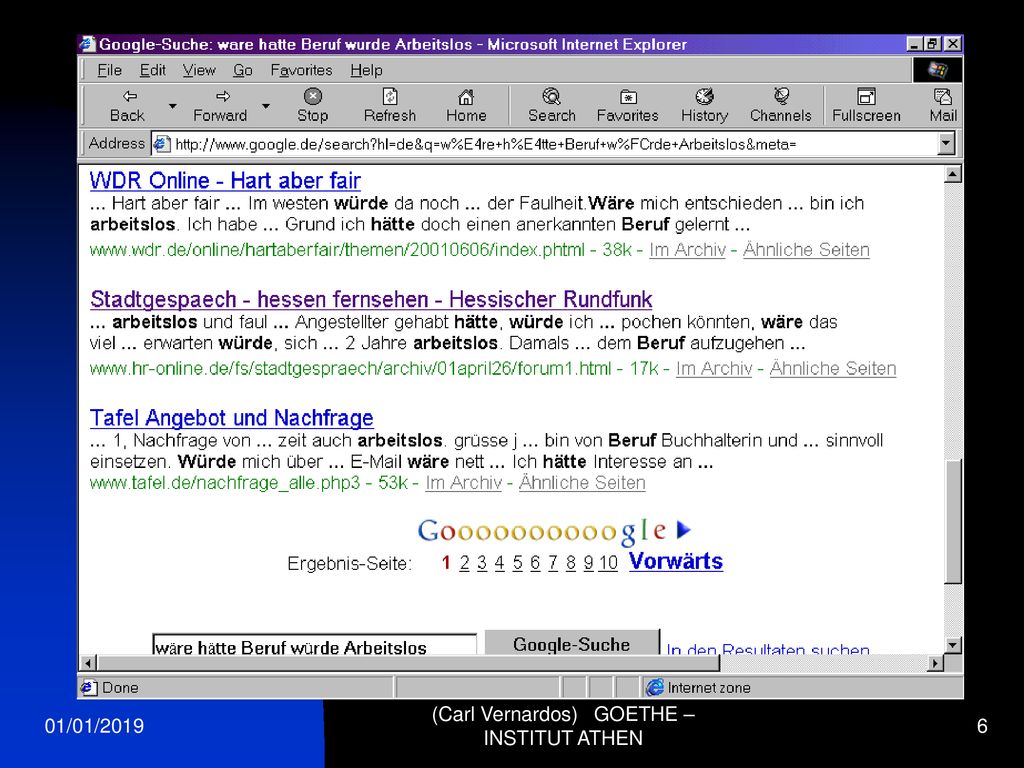Open the Favorites menu in menu bar
The image size is (1024, 768).
301,70
